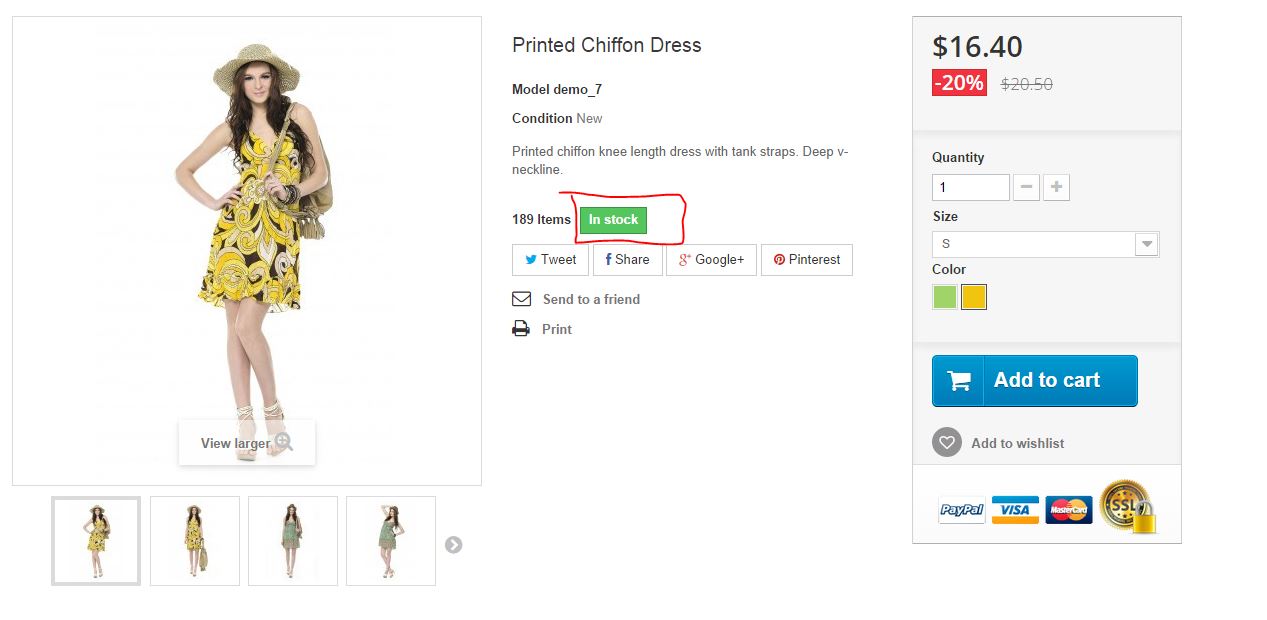
Task: Click the printer icon beside Print
Action: point(521,329)
